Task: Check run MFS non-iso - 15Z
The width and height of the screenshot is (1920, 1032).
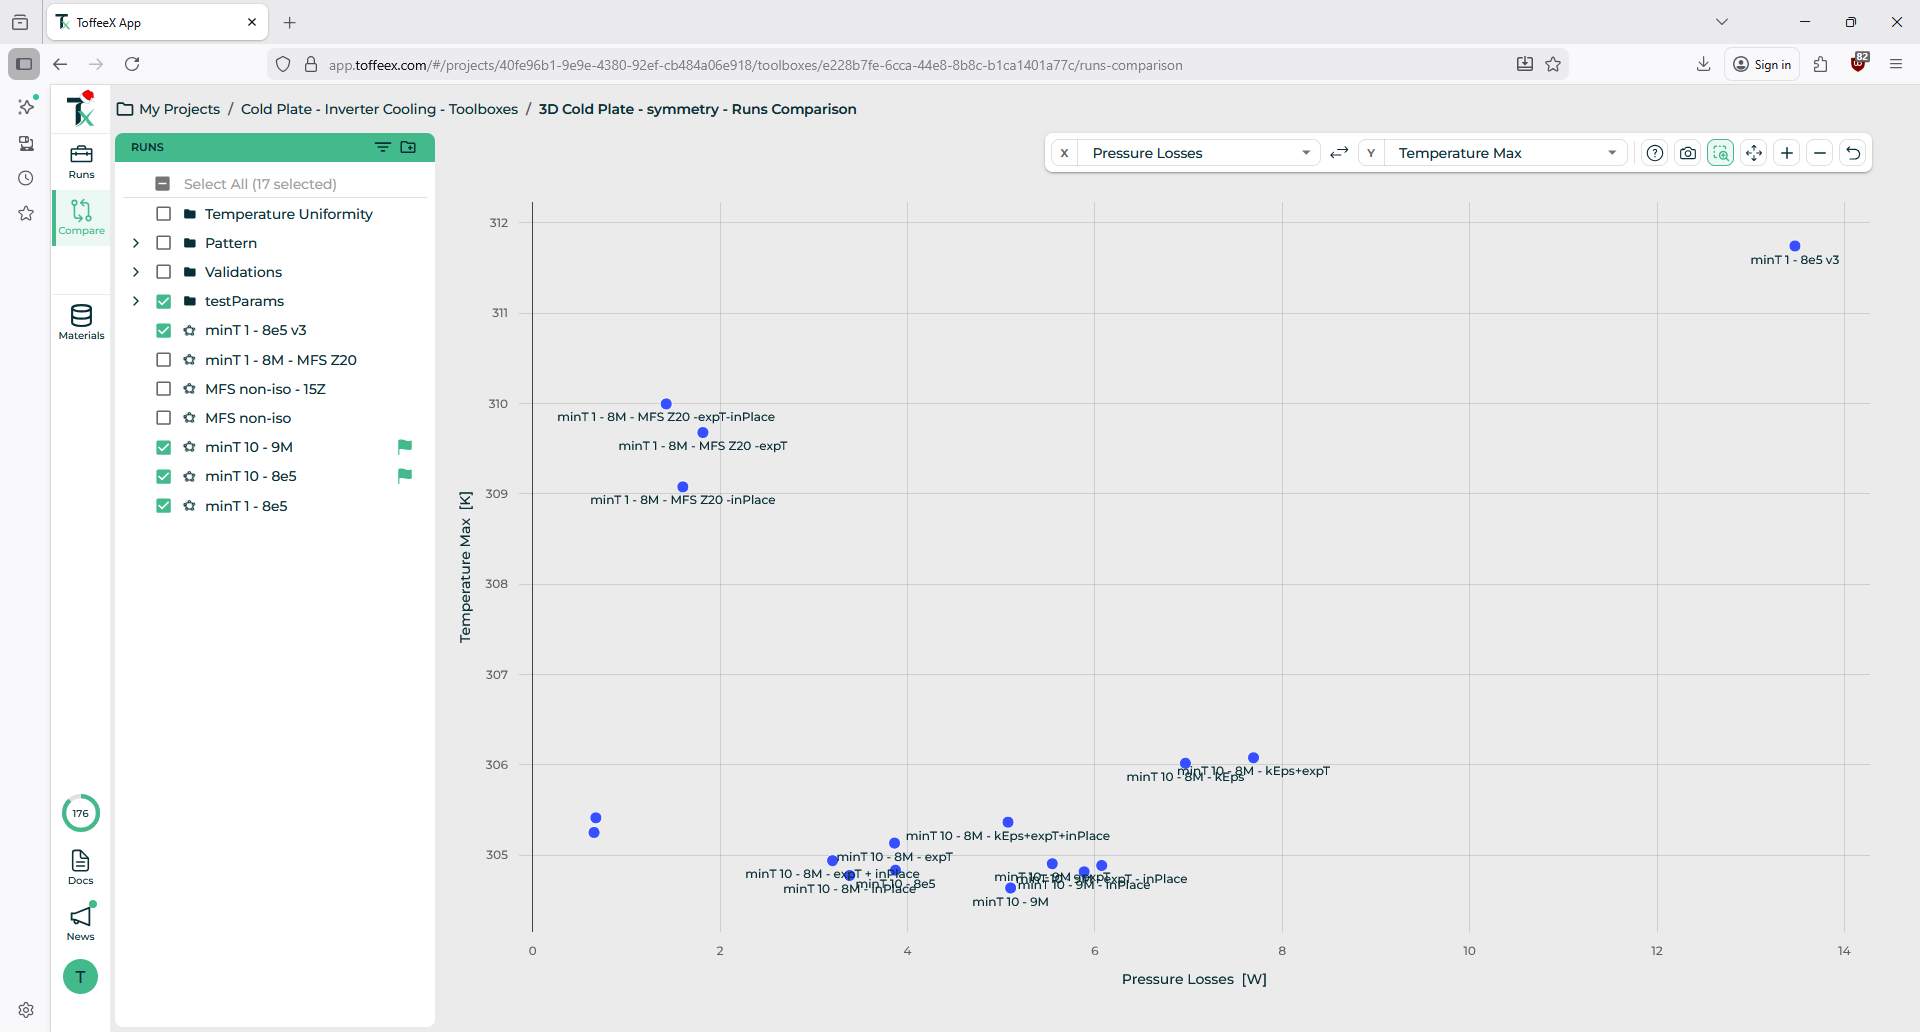Action: pos(163,389)
